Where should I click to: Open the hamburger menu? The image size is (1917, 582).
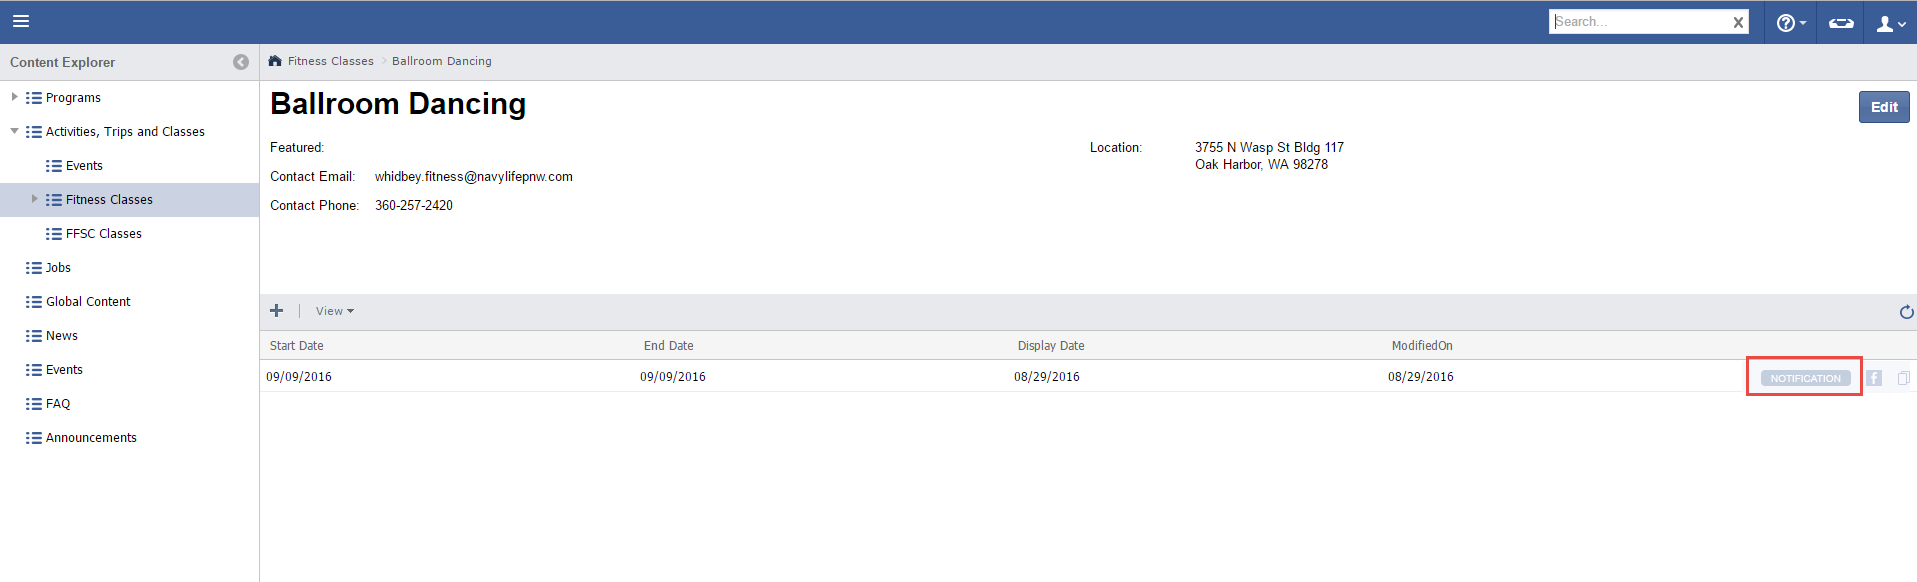coord(21,21)
